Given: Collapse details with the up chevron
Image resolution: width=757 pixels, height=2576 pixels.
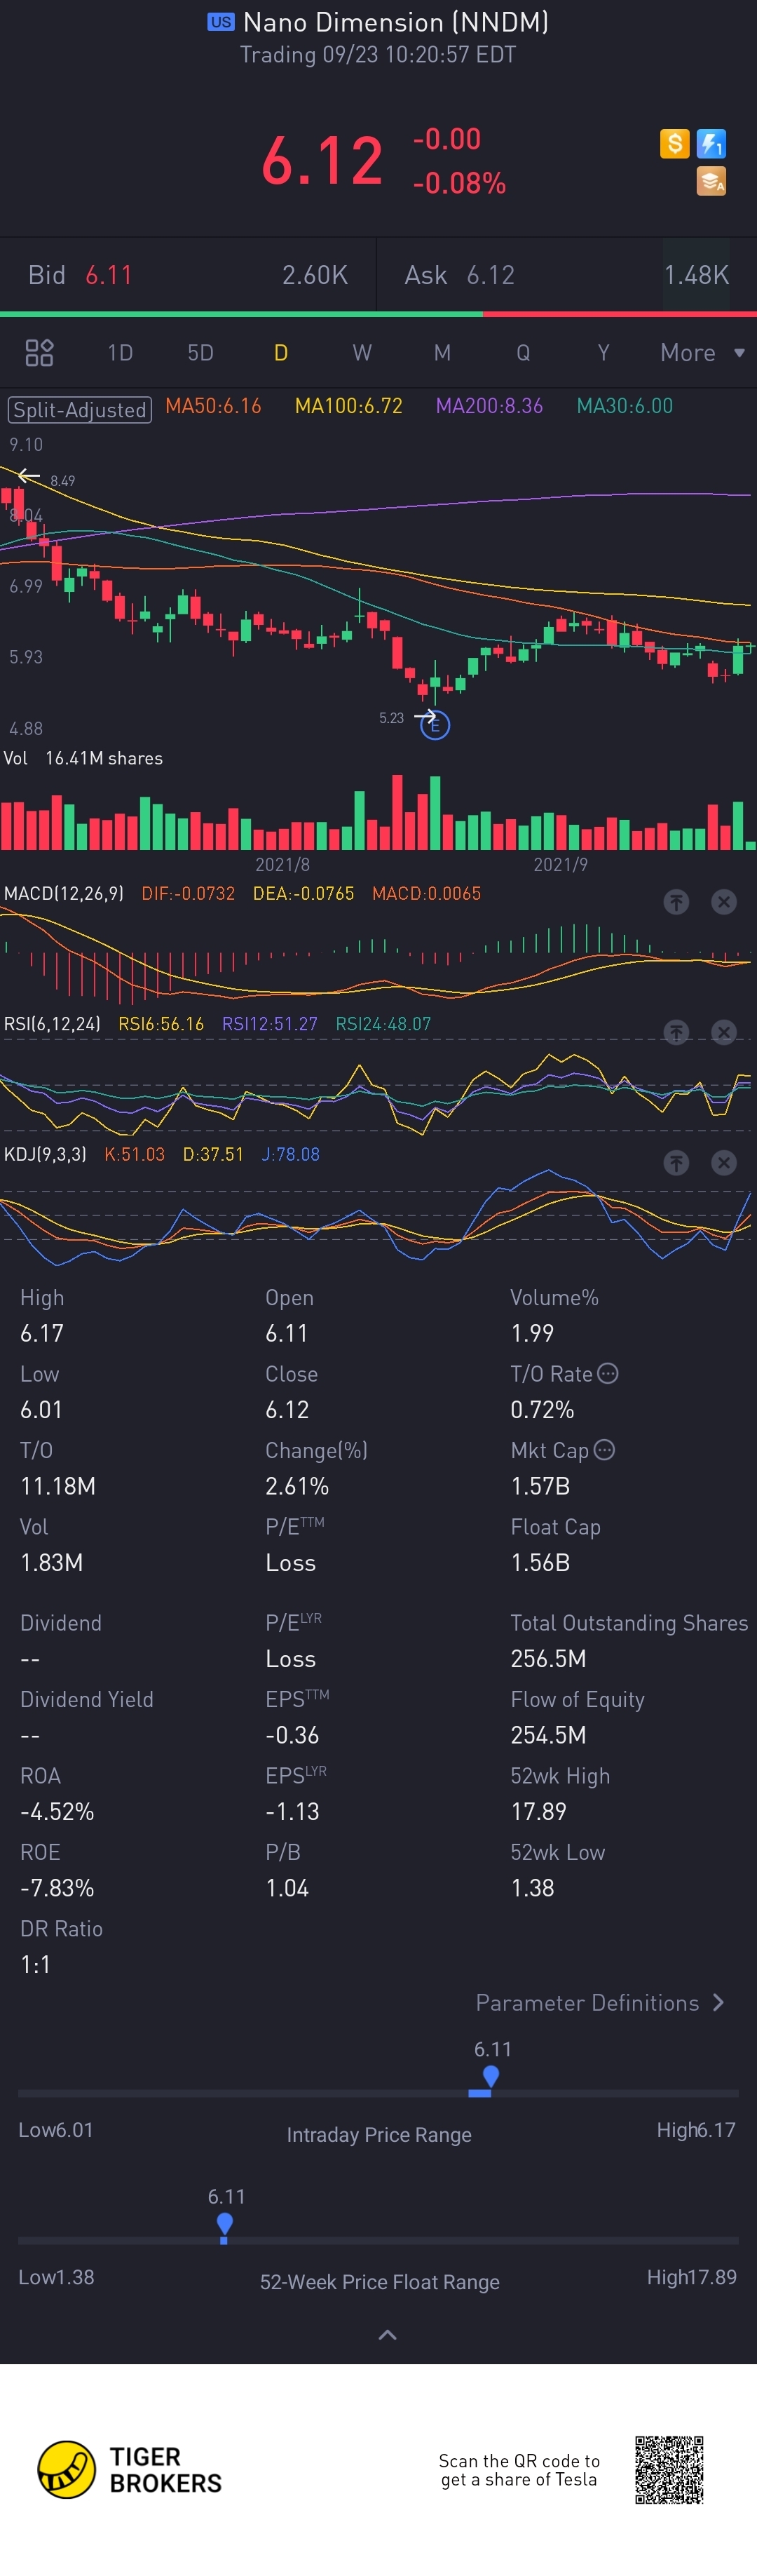Looking at the screenshot, I should click(388, 2335).
